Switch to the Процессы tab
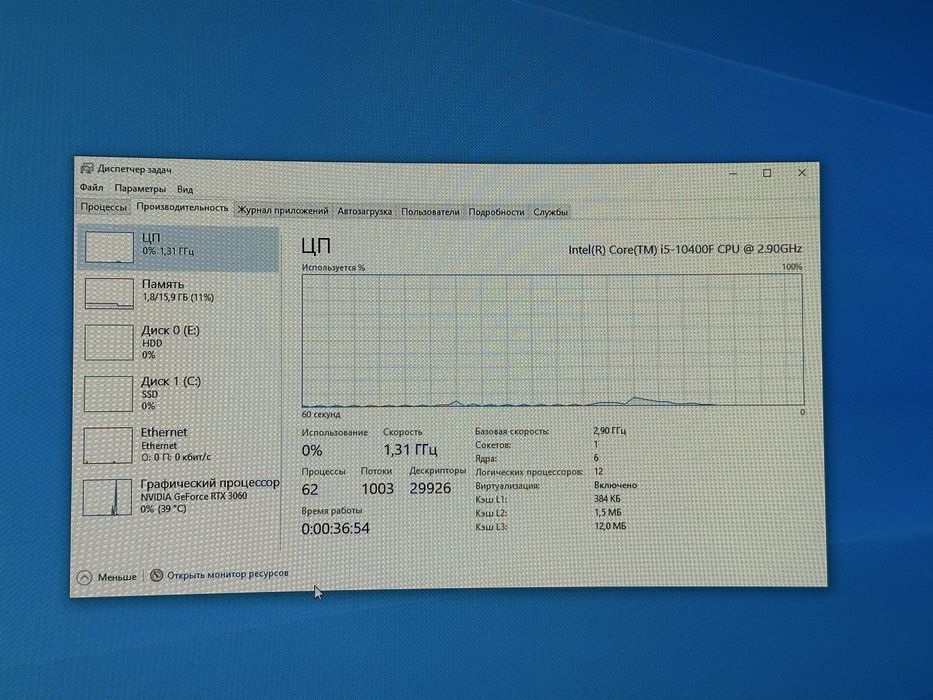The width and height of the screenshot is (933, 700). [104, 207]
